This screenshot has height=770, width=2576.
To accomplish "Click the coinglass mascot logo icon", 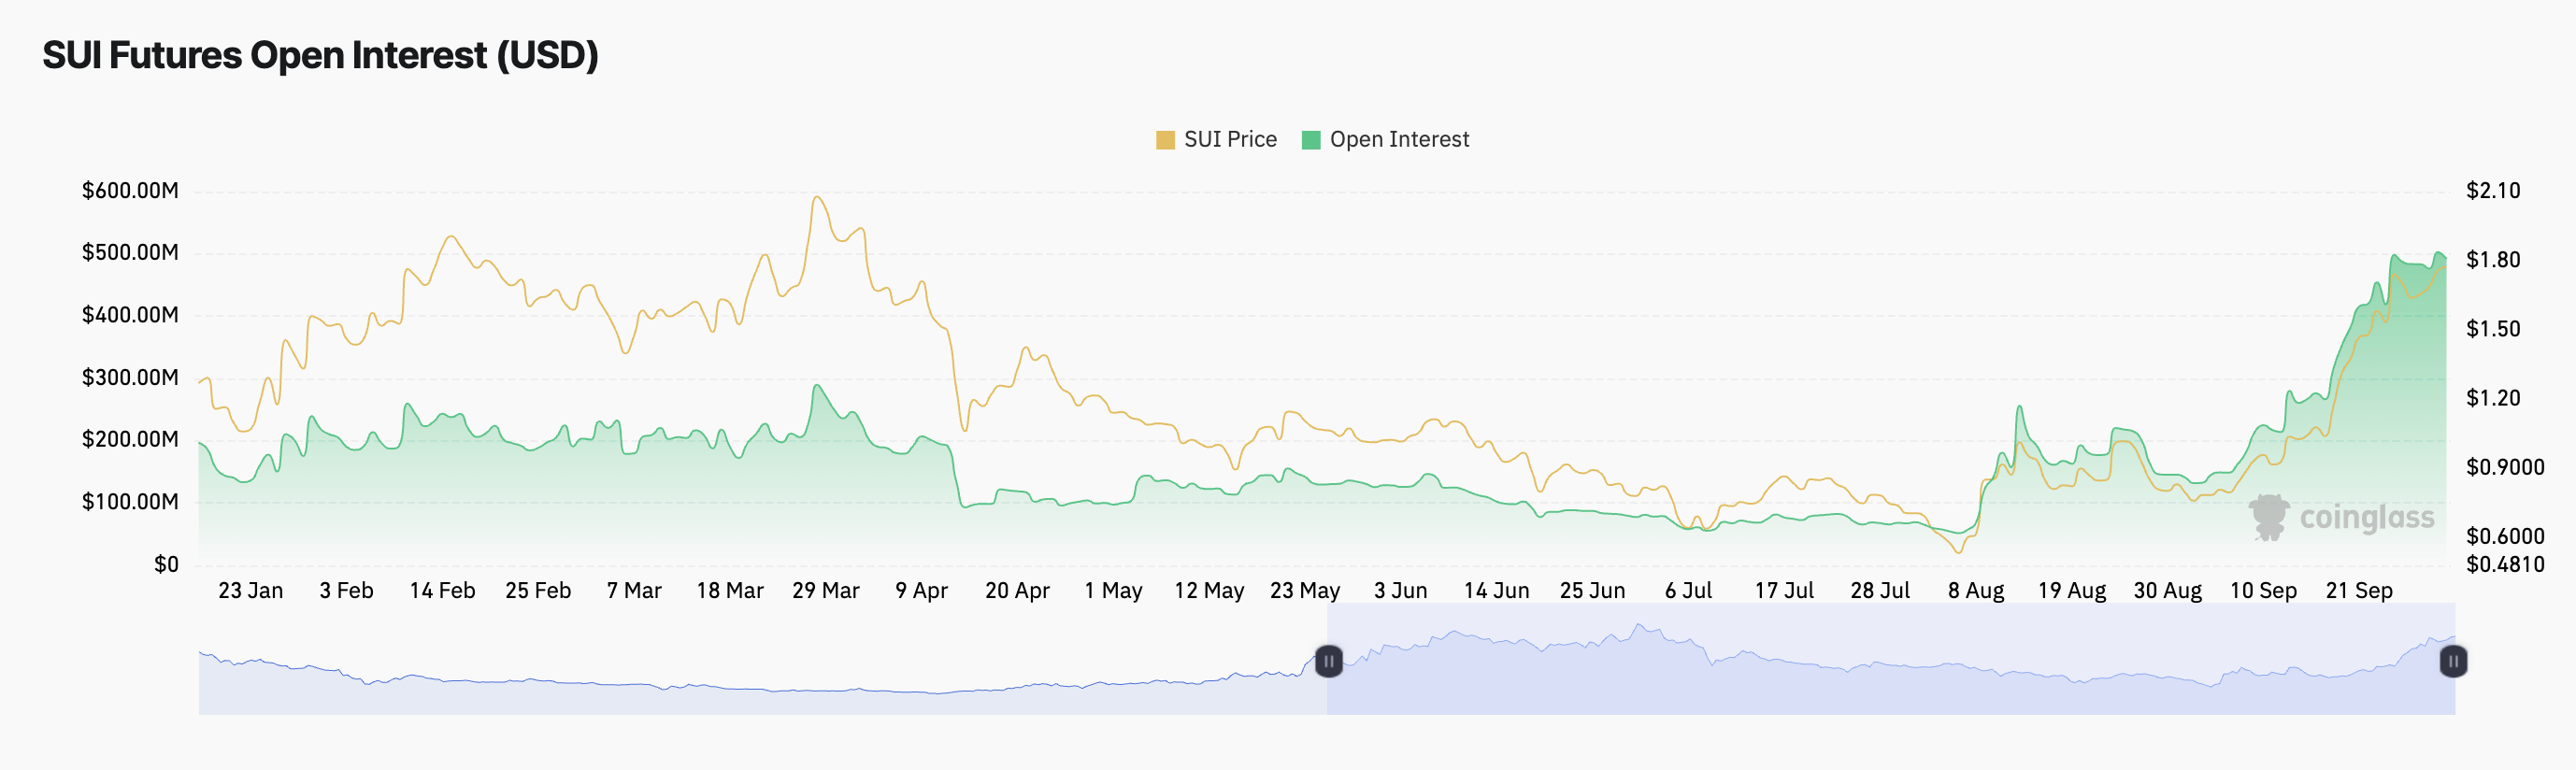I will click(2269, 517).
